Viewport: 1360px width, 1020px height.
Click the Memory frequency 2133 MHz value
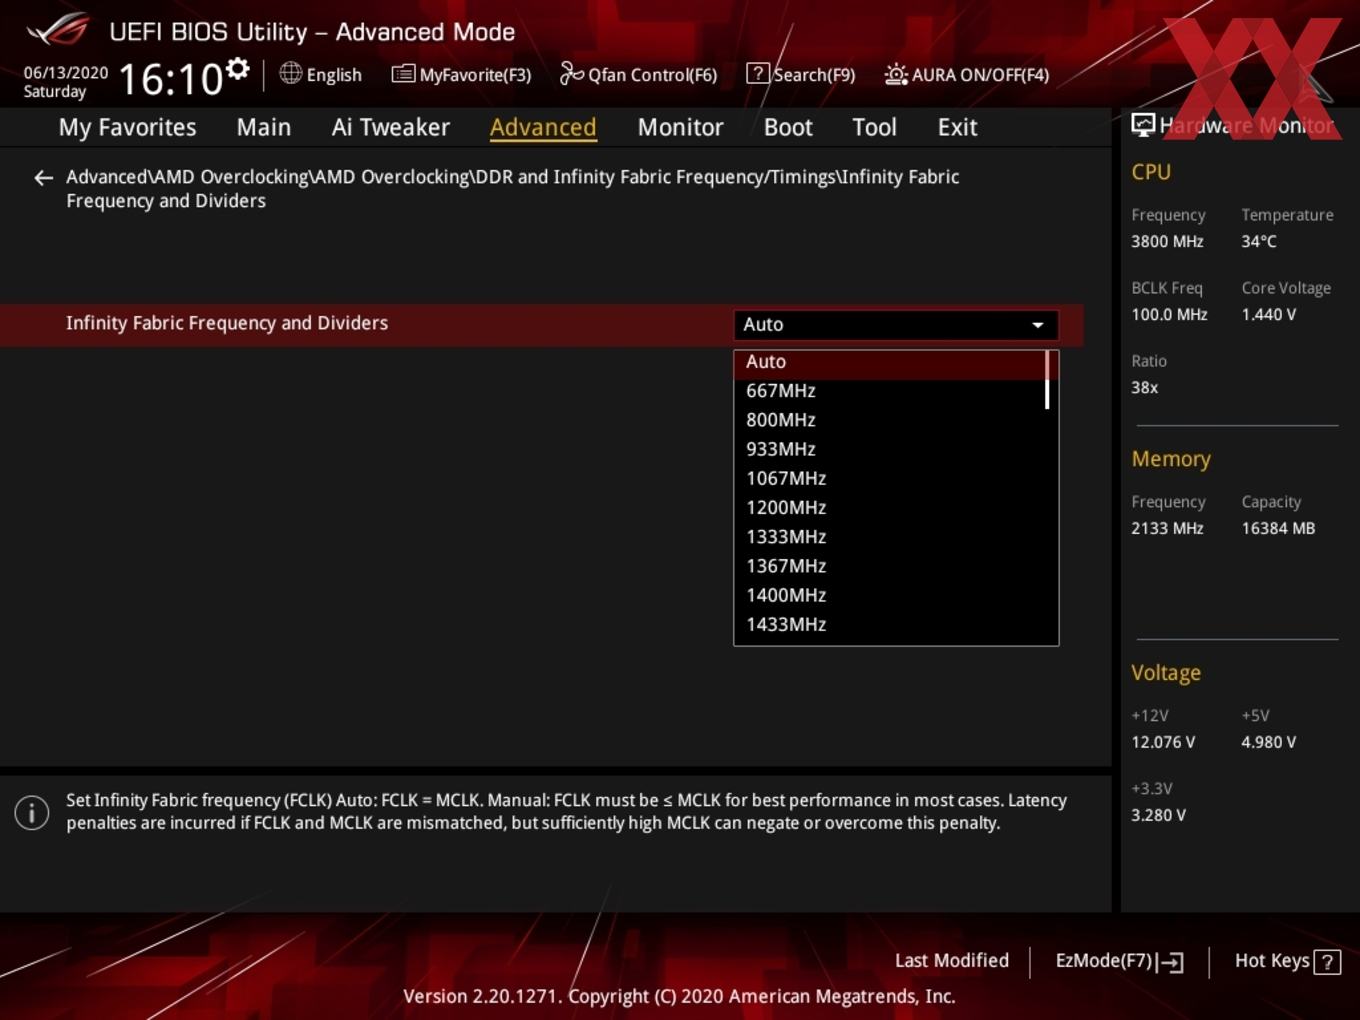tap(1167, 528)
